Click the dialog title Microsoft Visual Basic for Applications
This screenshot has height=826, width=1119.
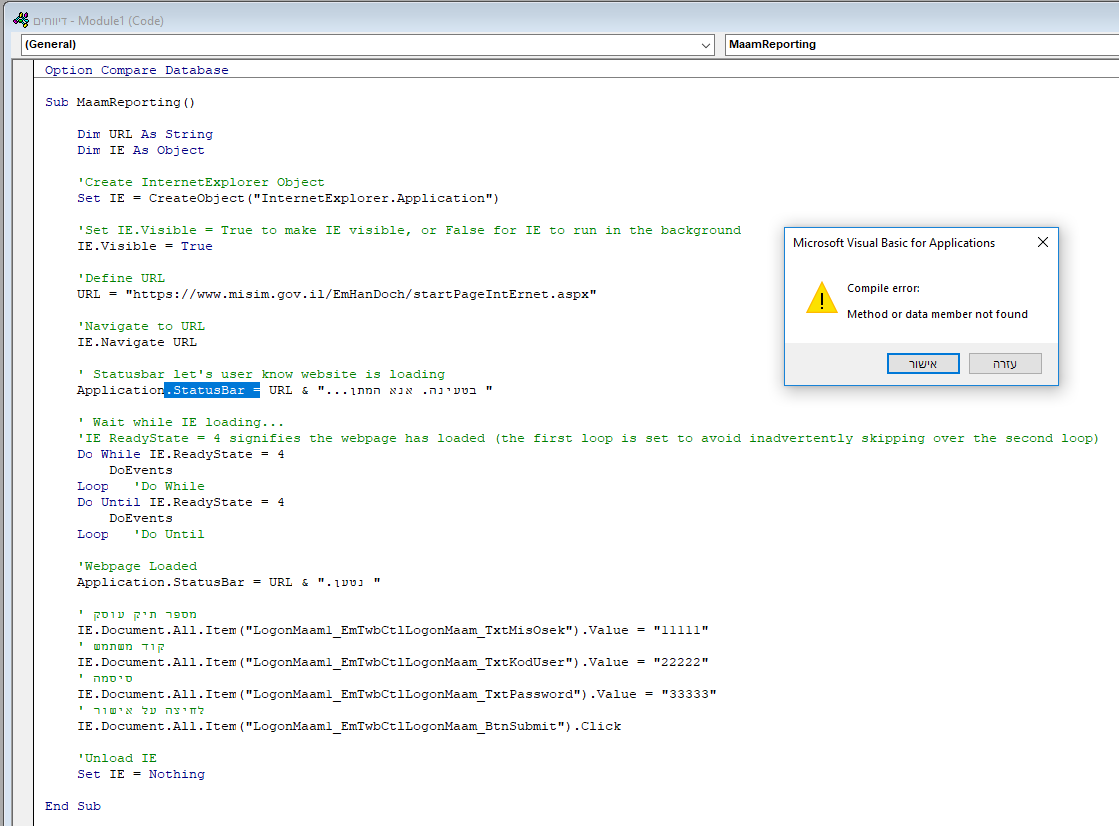coord(893,243)
